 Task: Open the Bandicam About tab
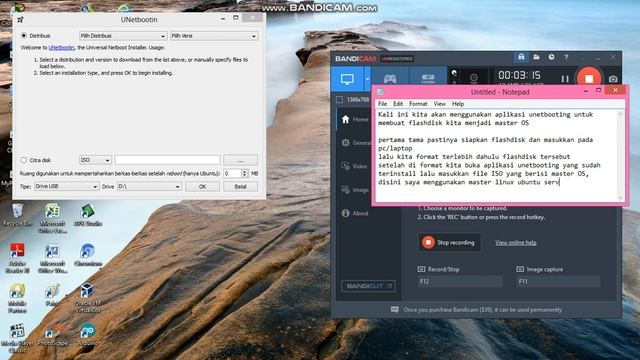coord(355,213)
